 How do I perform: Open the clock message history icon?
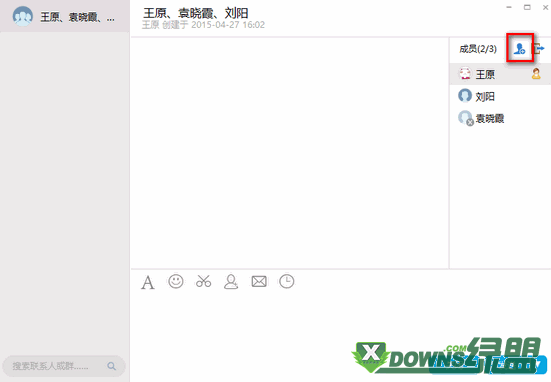287,281
